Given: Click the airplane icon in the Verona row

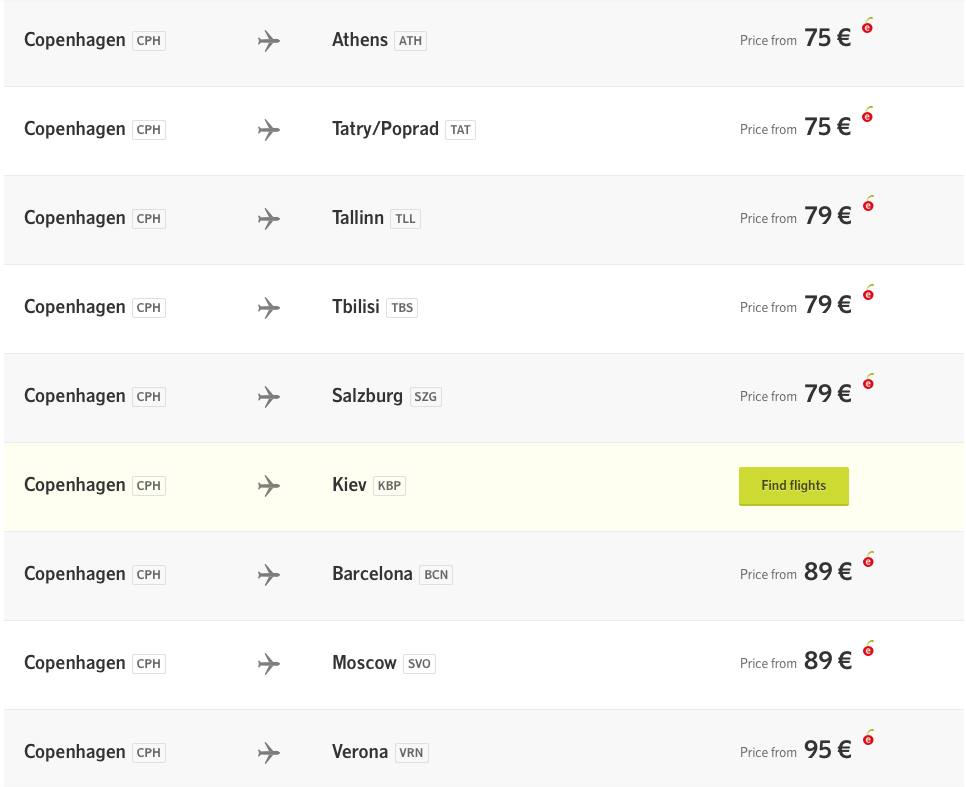Looking at the screenshot, I should 268,753.
